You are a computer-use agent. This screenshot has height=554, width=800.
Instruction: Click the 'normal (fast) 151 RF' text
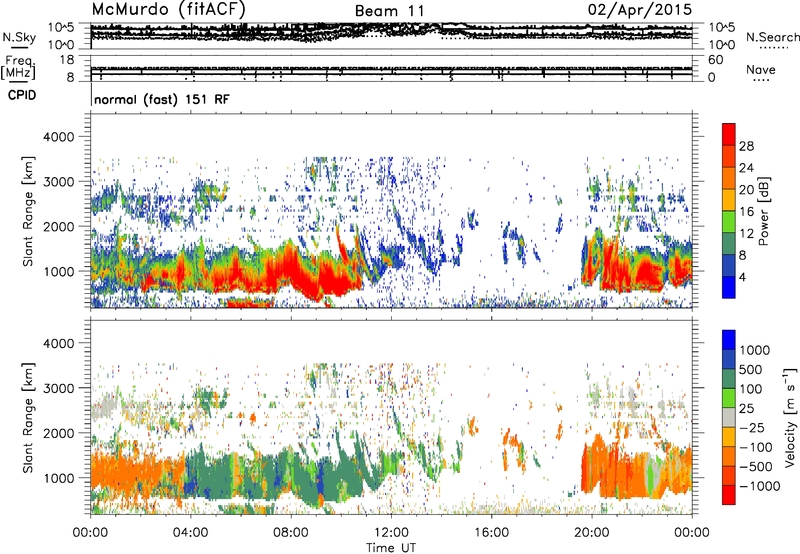tap(162, 99)
